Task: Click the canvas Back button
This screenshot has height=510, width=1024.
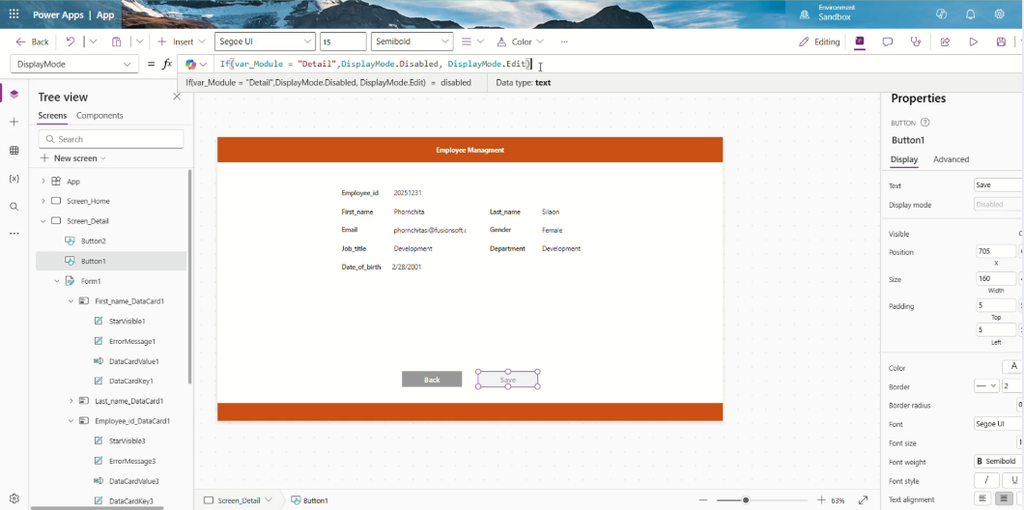Action: point(432,379)
